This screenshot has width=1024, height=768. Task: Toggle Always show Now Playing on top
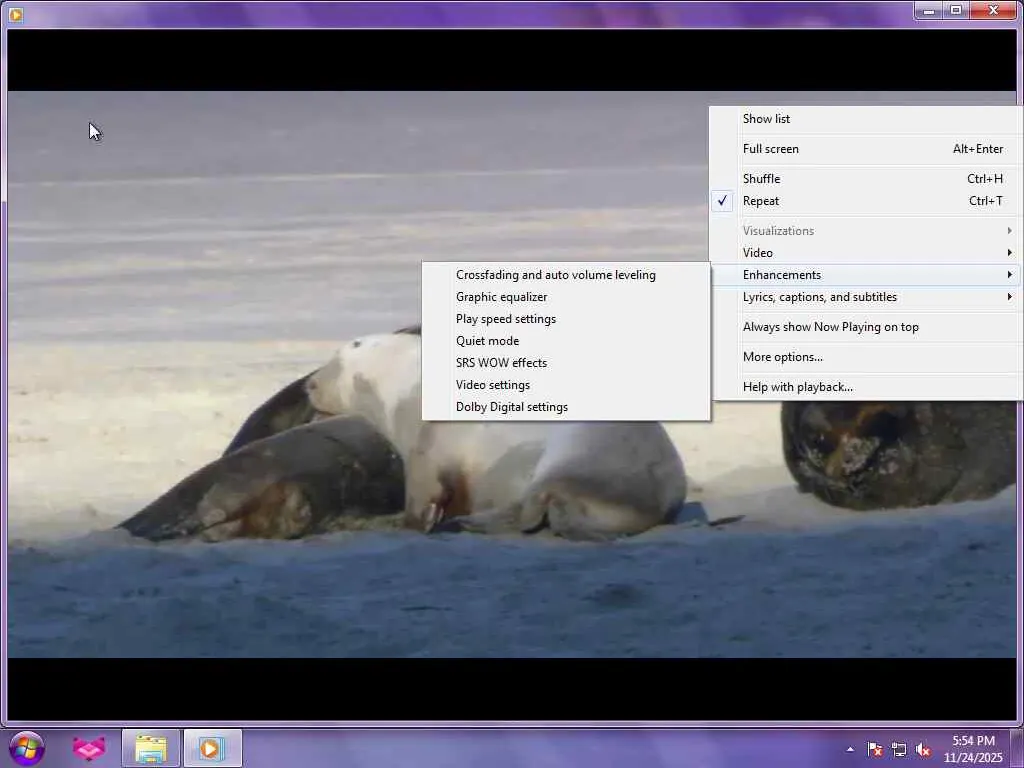830,327
